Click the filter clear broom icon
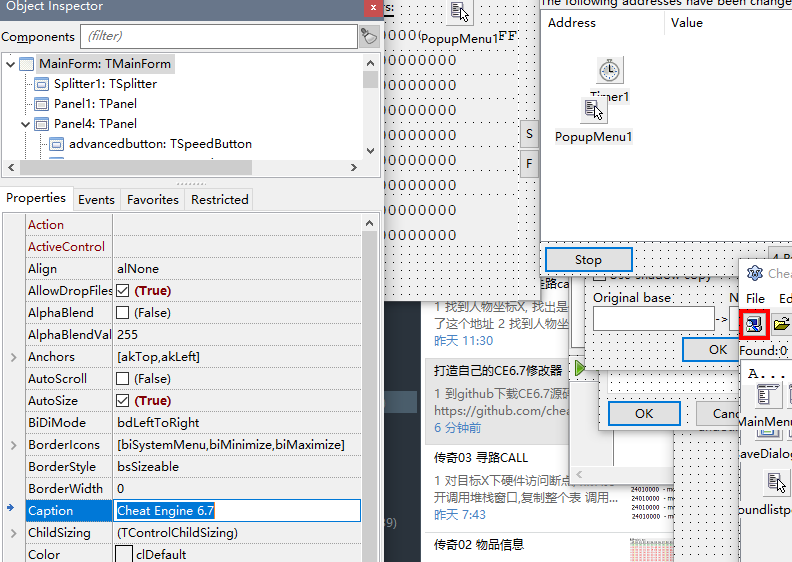This screenshot has width=792, height=562. 369,36
